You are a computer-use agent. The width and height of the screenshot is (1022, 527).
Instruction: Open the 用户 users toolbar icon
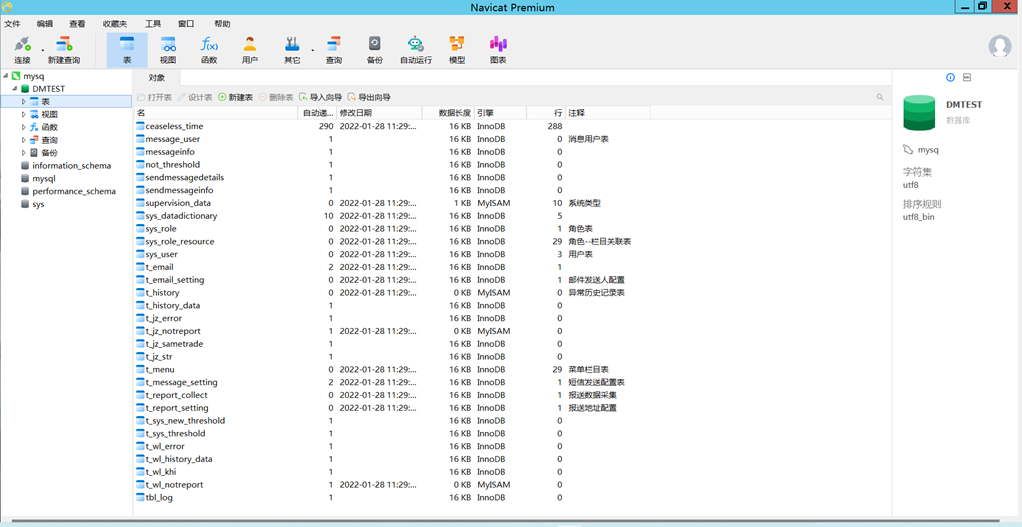pyautogui.click(x=250, y=50)
